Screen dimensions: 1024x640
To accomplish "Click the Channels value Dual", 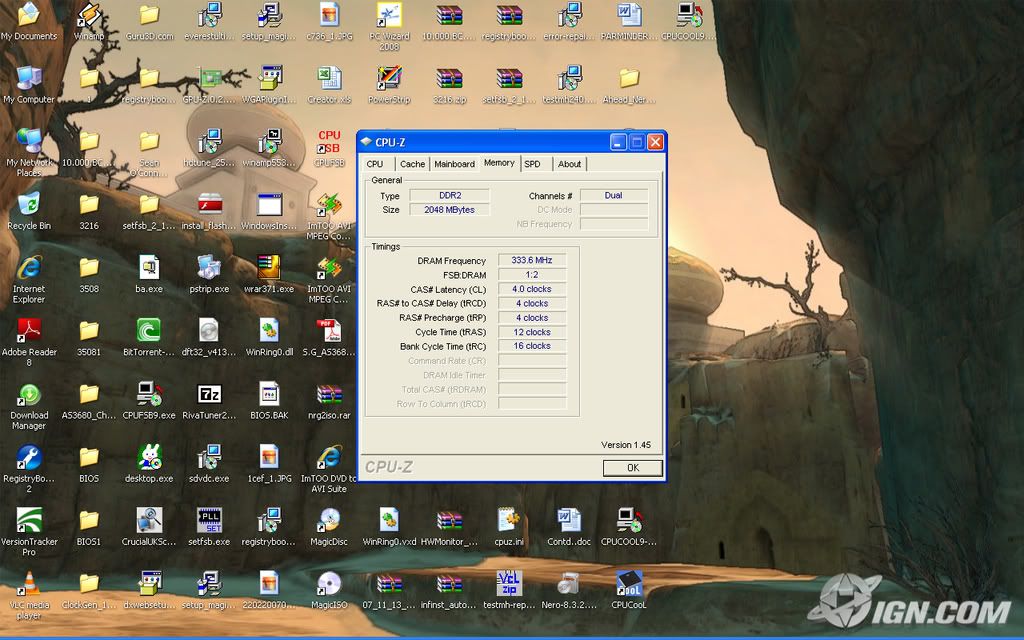I will point(613,195).
